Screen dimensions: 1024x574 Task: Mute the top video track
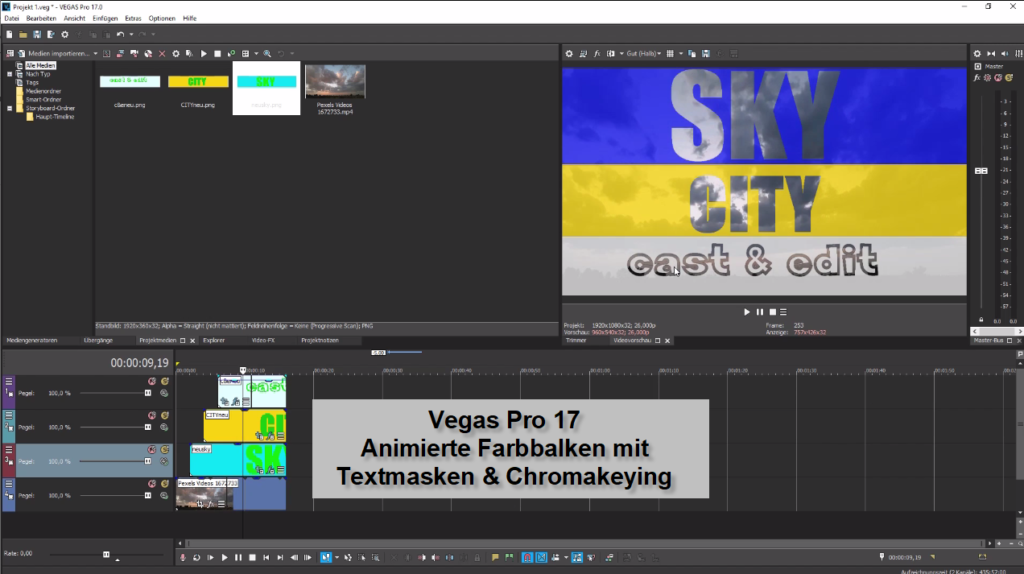[152, 381]
